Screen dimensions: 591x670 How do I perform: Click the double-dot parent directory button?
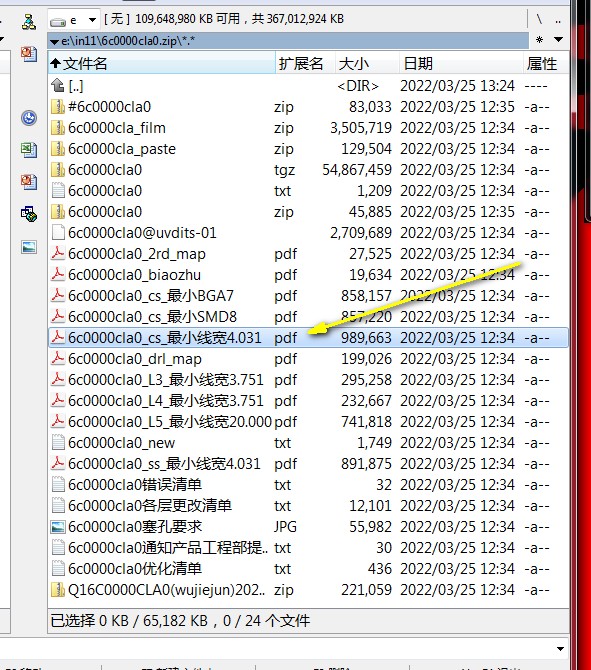558,20
